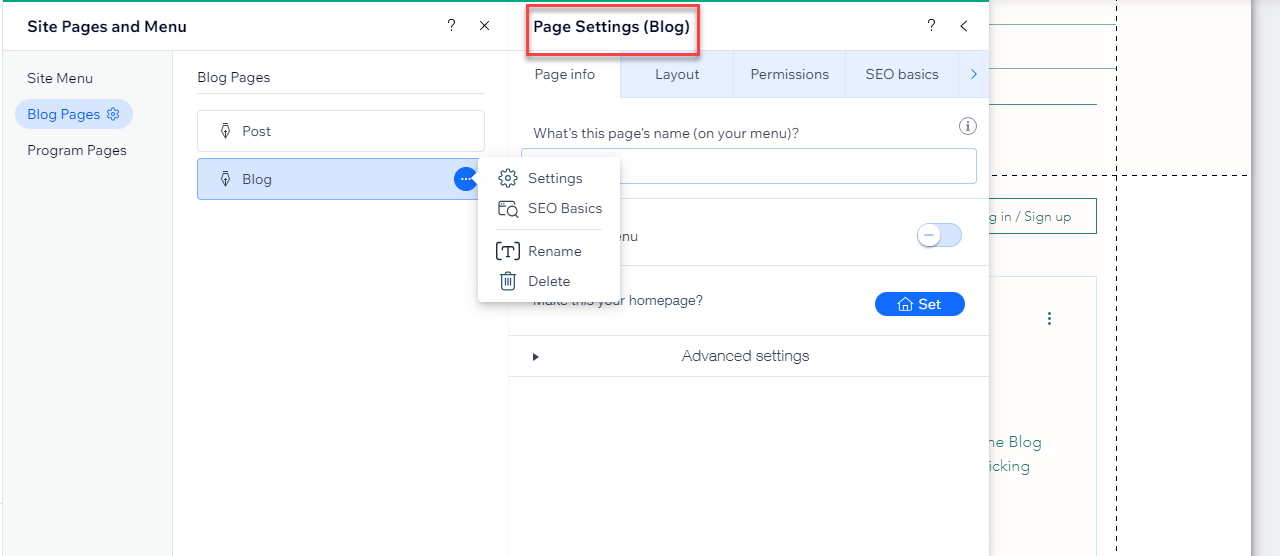
Task: Select Site Menu in the sidebar
Action: click(60, 78)
